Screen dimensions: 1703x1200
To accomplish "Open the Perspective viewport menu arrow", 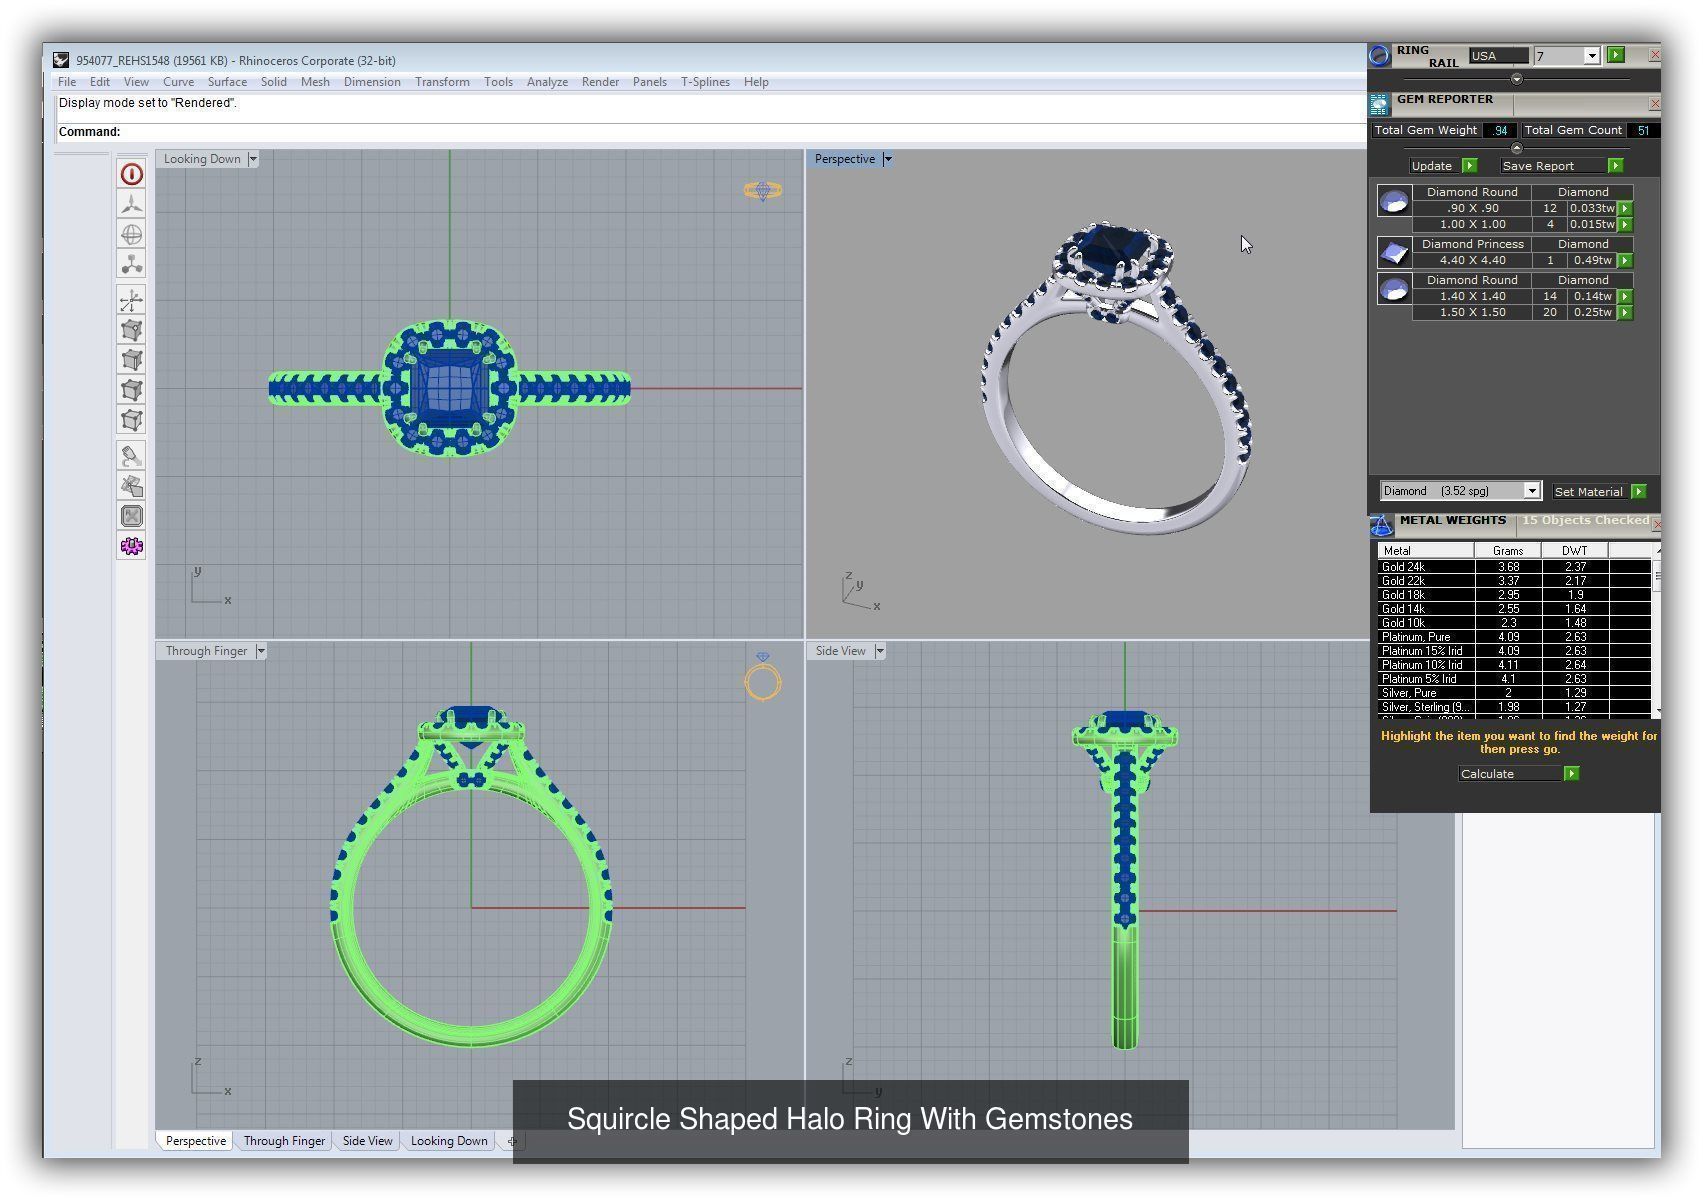I will [887, 159].
